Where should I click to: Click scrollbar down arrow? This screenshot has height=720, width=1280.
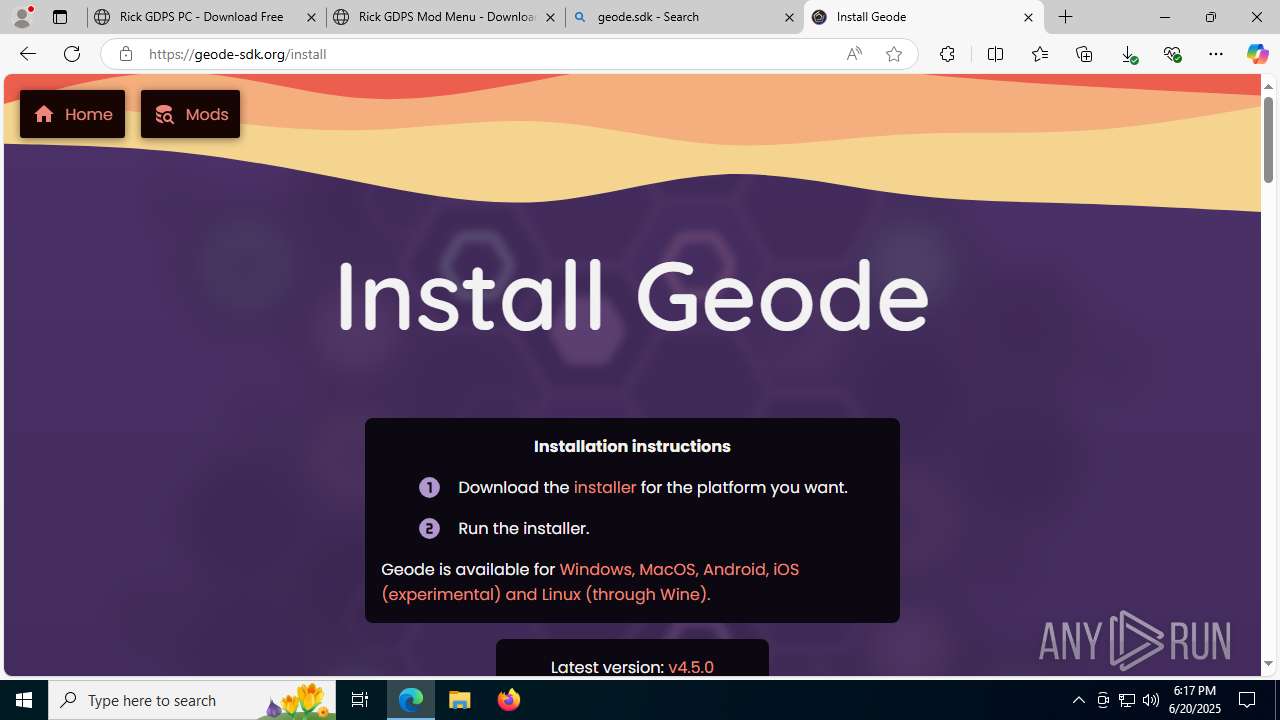pos(1268,664)
